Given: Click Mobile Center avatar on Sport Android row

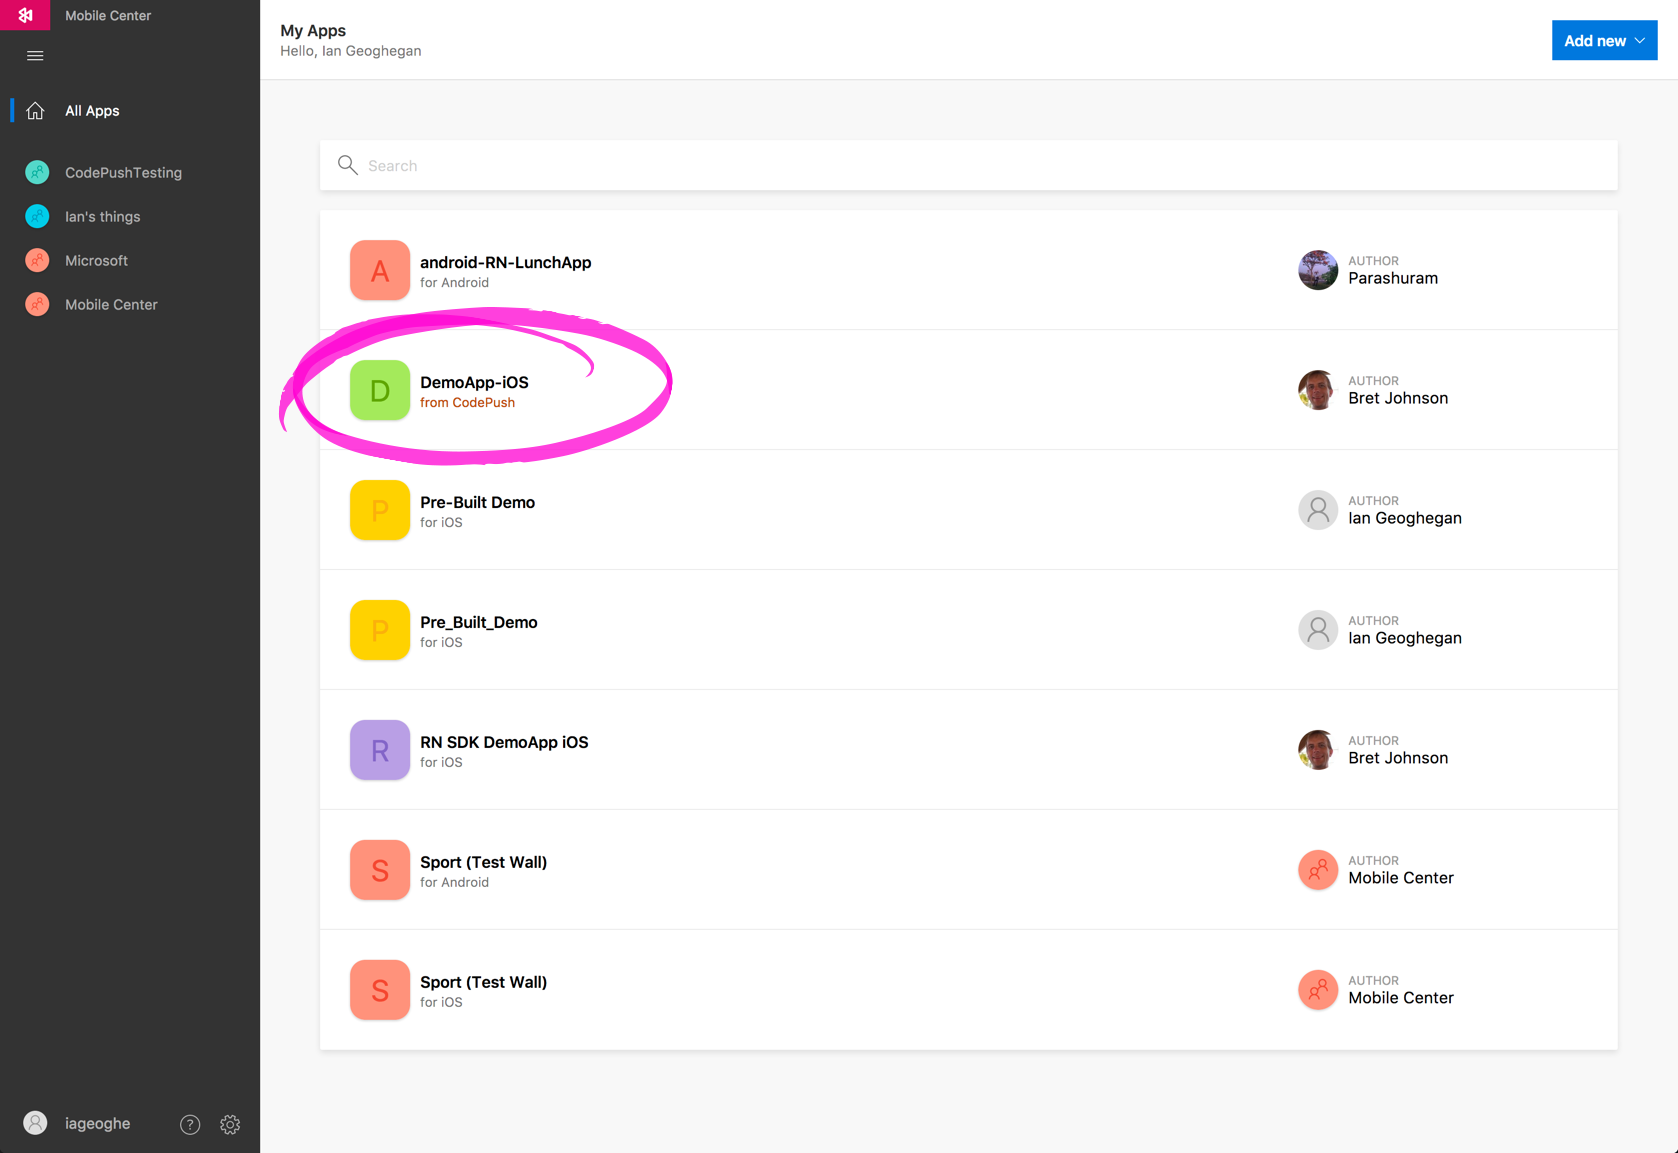Looking at the screenshot, I should pos(1318,870).
